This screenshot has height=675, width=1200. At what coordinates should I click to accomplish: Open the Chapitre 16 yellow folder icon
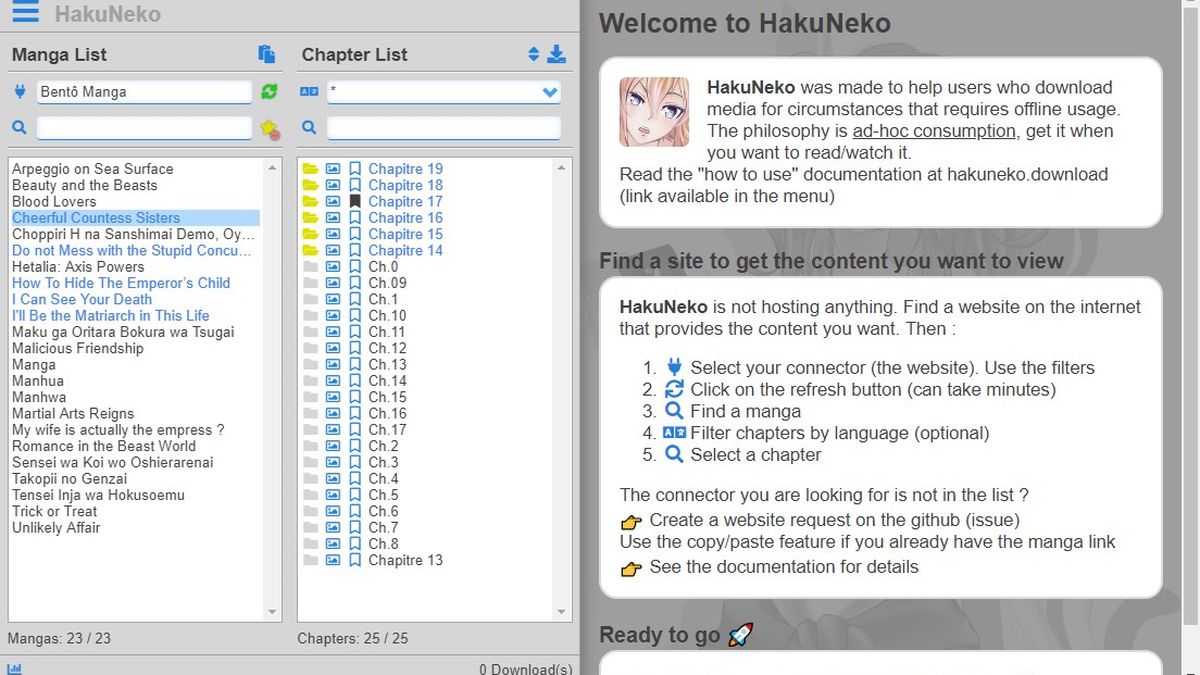pyautogui.click(x=310, y=218)
